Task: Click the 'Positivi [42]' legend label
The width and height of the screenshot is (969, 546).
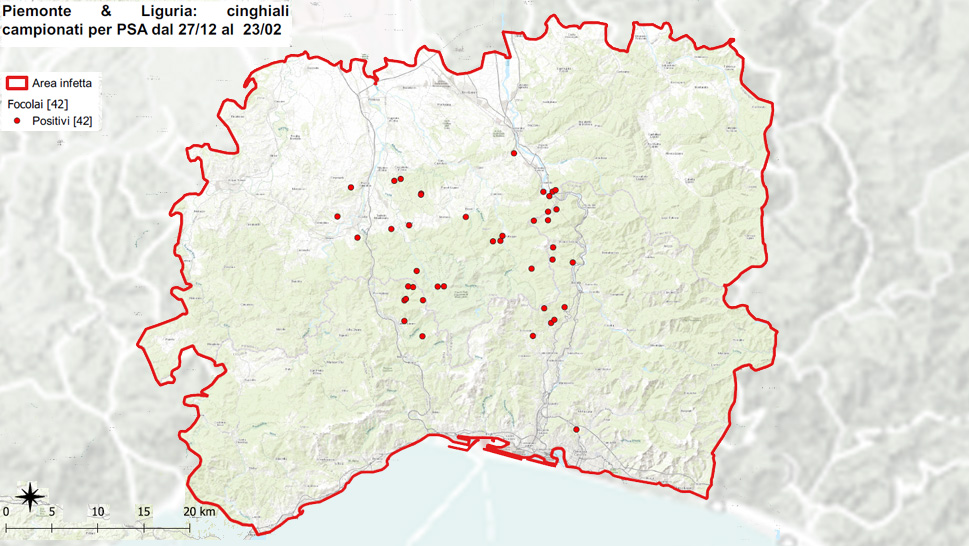Action: click(x=62, y=121)
